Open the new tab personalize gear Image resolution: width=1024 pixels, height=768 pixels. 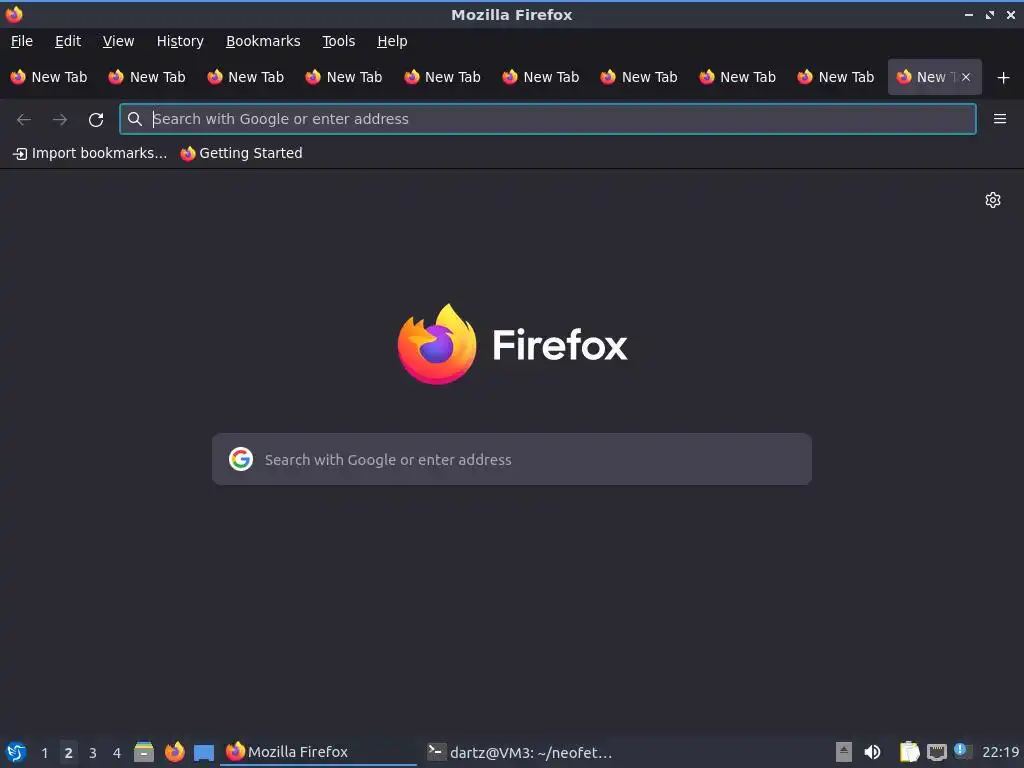[x=993, y=200]
